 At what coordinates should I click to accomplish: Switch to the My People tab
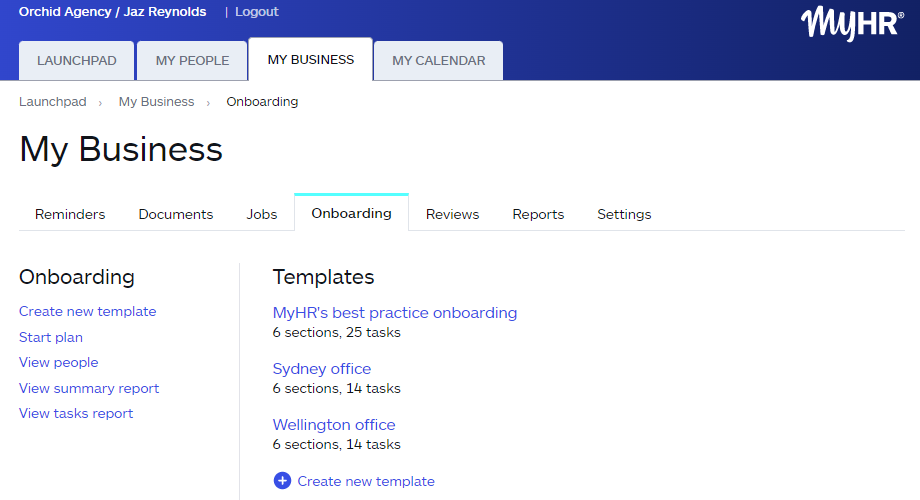192,61
